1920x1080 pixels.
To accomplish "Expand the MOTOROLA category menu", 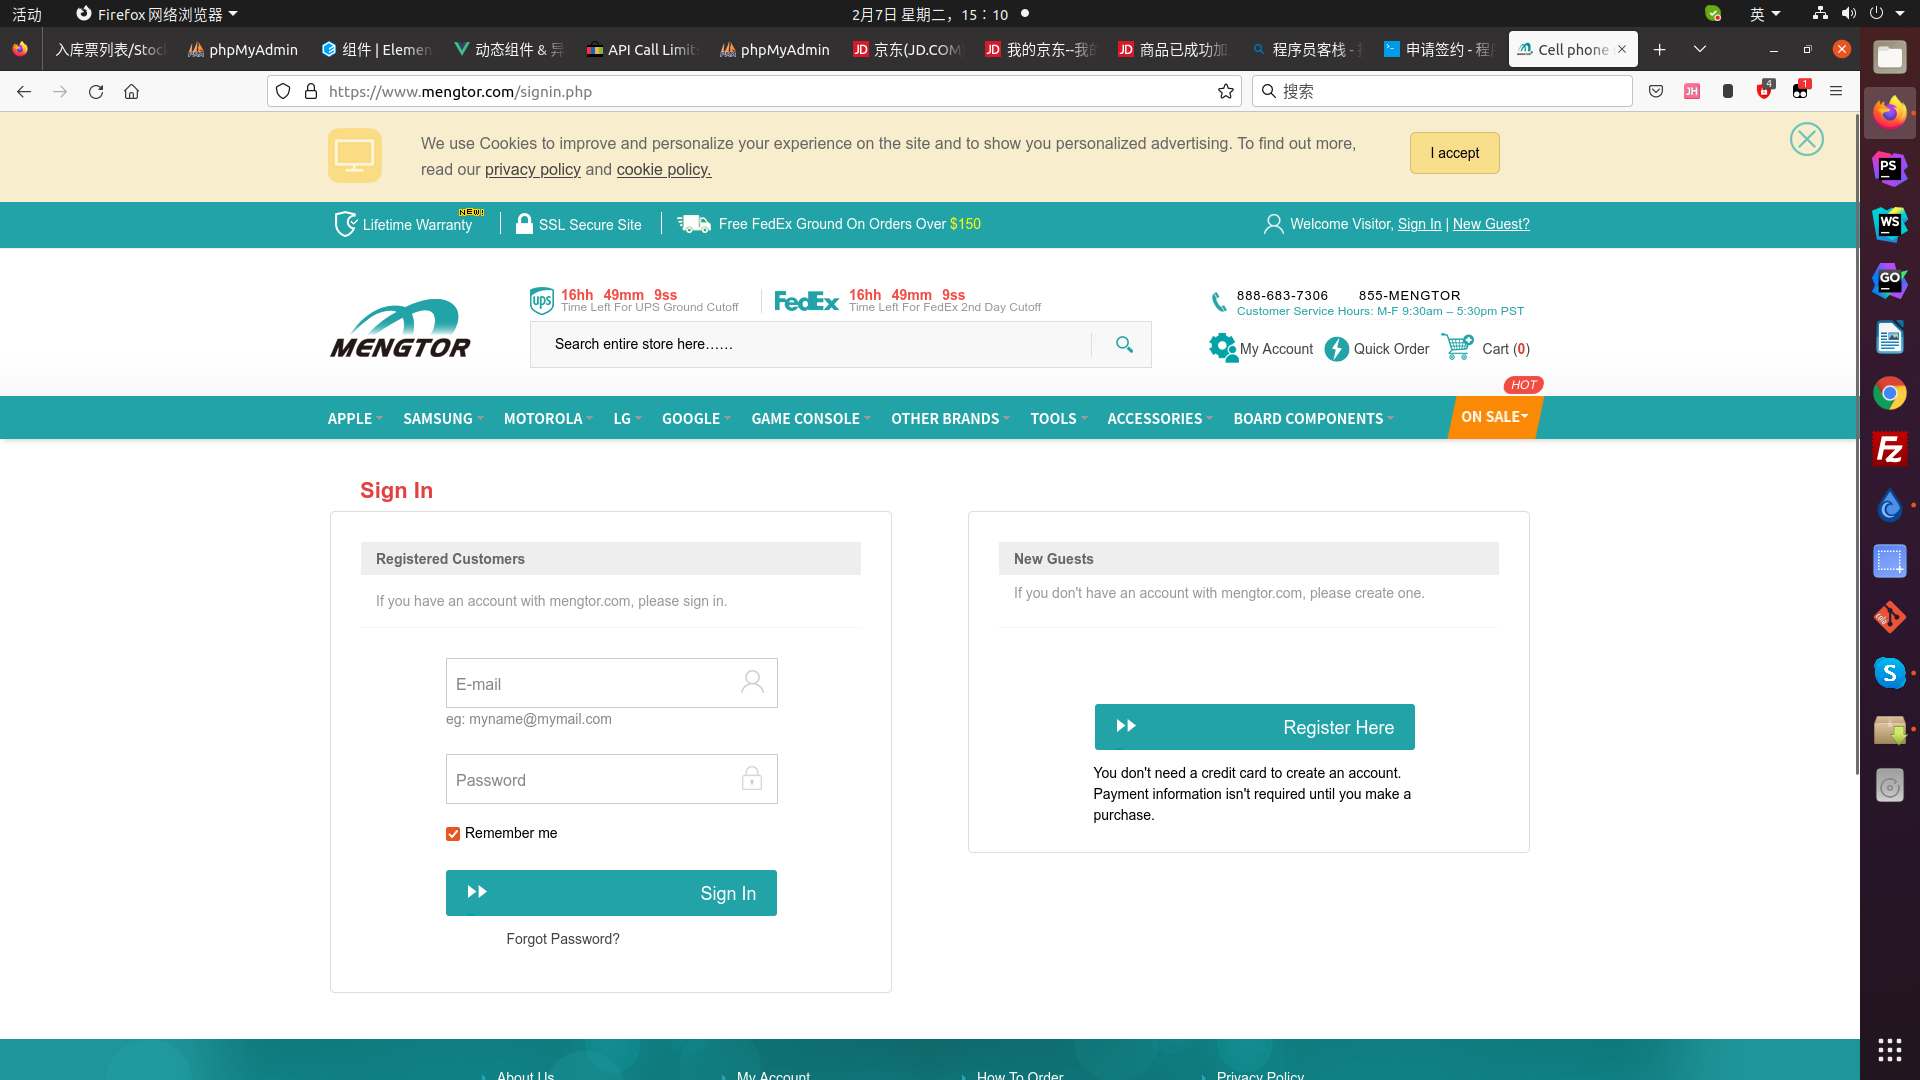I will pyautogui.click(x=548, y=418).
